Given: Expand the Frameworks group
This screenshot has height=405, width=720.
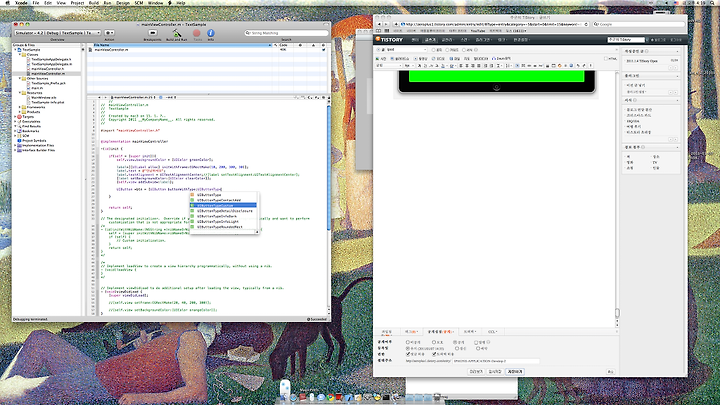Looking at the screenshot, I should click(x=20, y=107).
